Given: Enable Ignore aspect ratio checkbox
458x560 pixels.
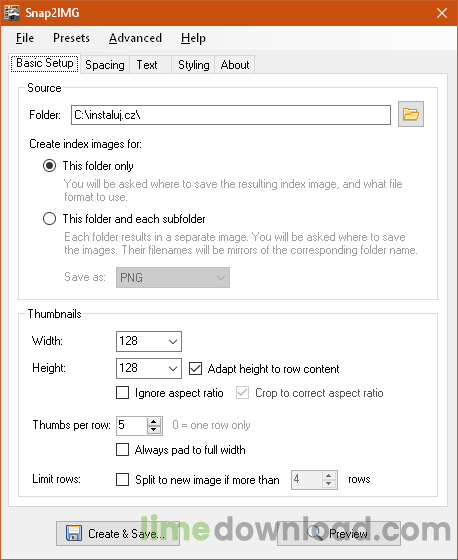Looking at the screenshot, I should pos(123,393).
